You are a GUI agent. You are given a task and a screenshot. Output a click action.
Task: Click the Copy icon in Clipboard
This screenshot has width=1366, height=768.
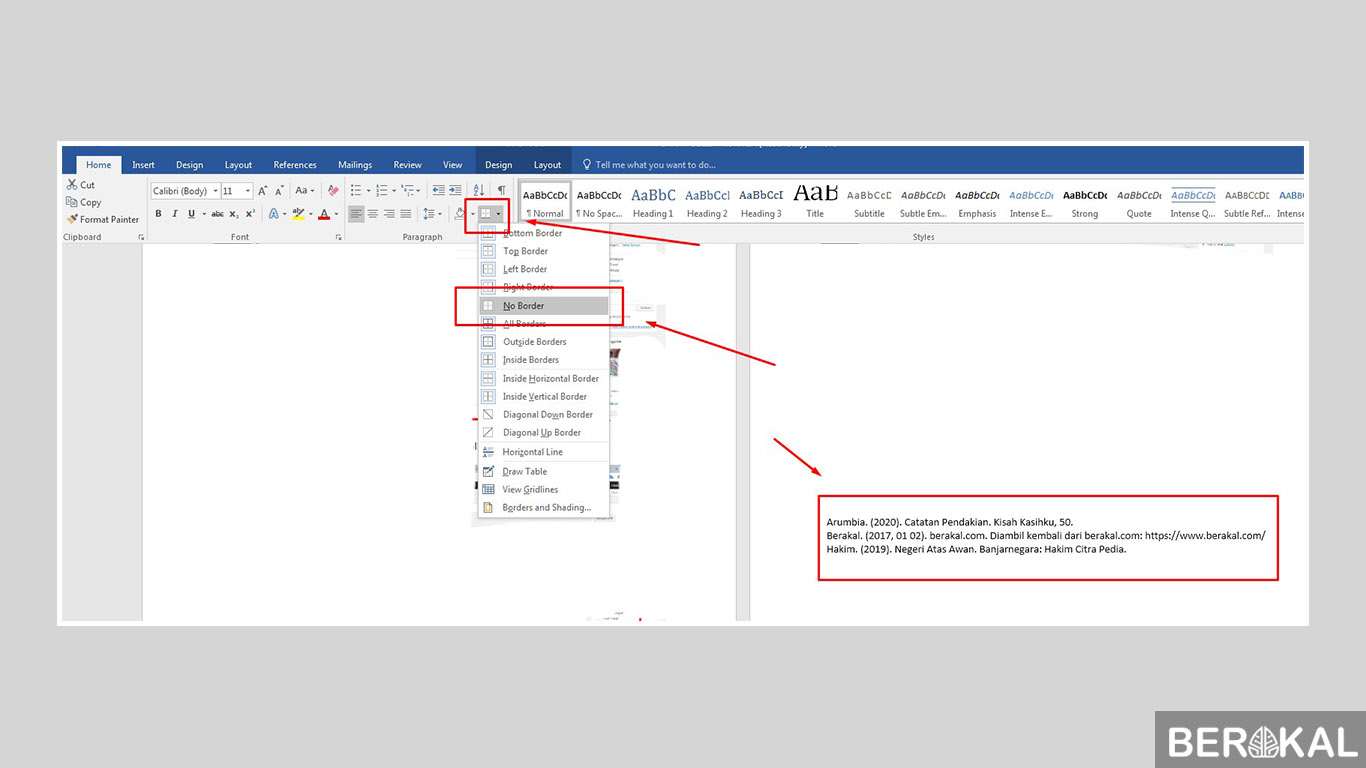coord(72,202)
